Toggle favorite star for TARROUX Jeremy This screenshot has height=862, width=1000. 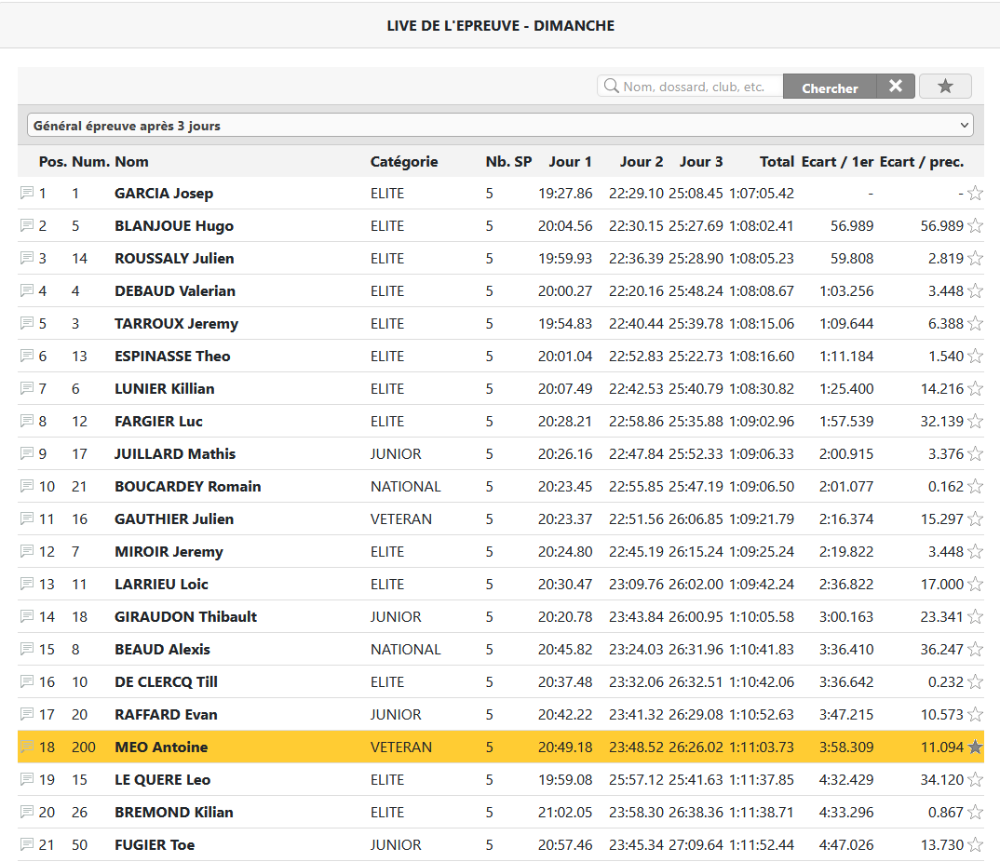(975, 323)
